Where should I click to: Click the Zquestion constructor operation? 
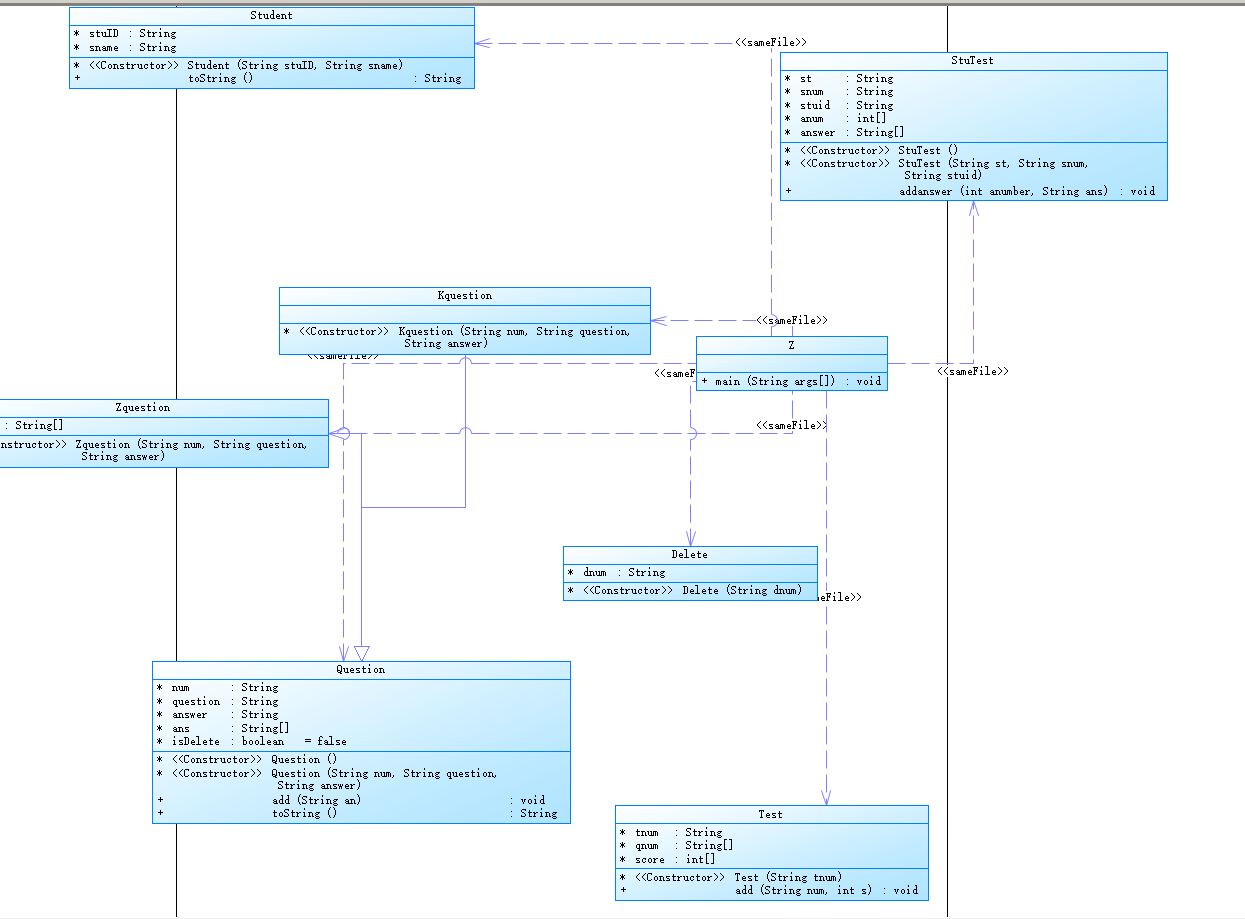pyautogui.click(x=154, y=450)
